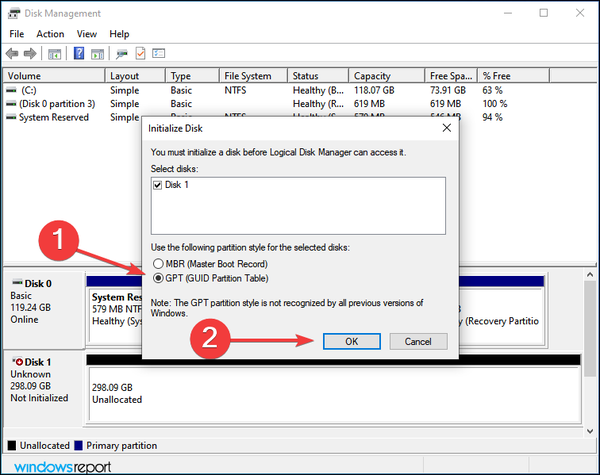Open the Action menu
Image resolution: width=600 pixels, height=475 pixels.
pos(50,34)
